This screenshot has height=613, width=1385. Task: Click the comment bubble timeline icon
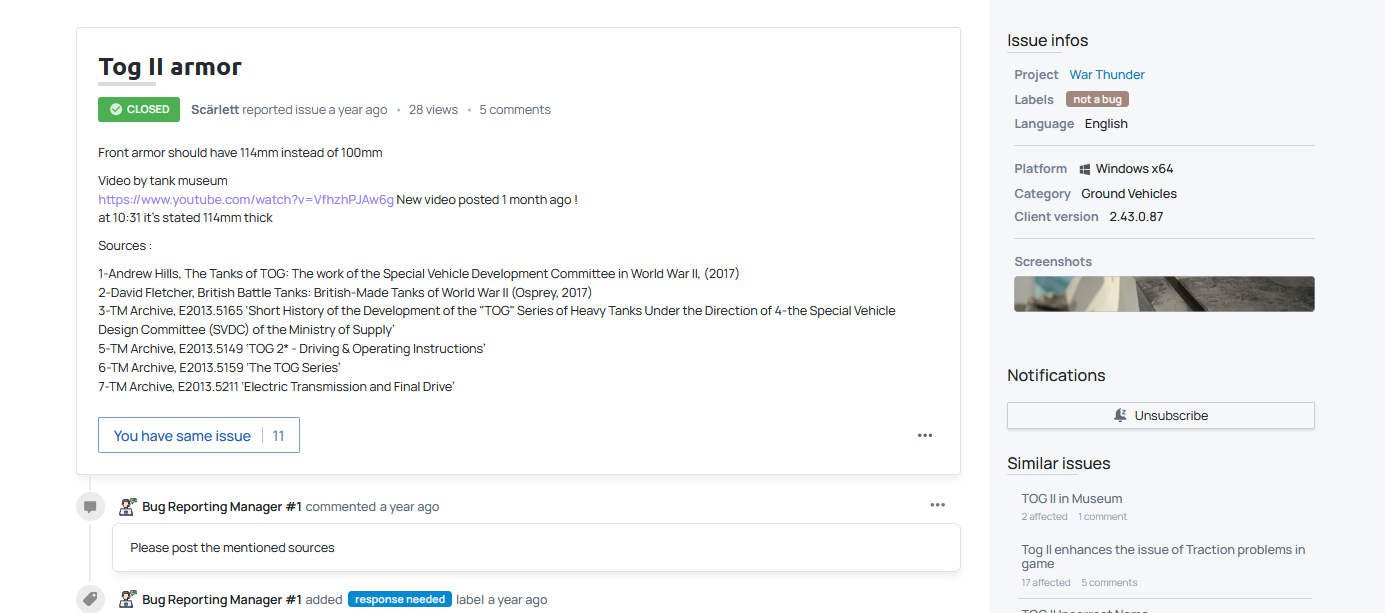tap(90, 507)
